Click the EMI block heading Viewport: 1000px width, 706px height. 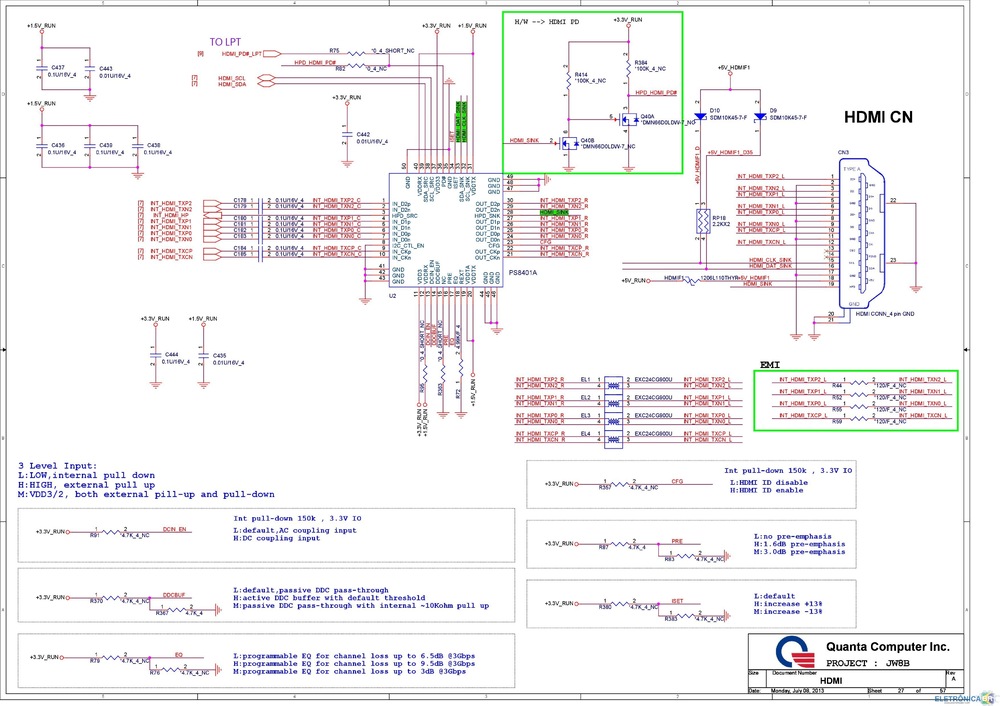(770, 366)
